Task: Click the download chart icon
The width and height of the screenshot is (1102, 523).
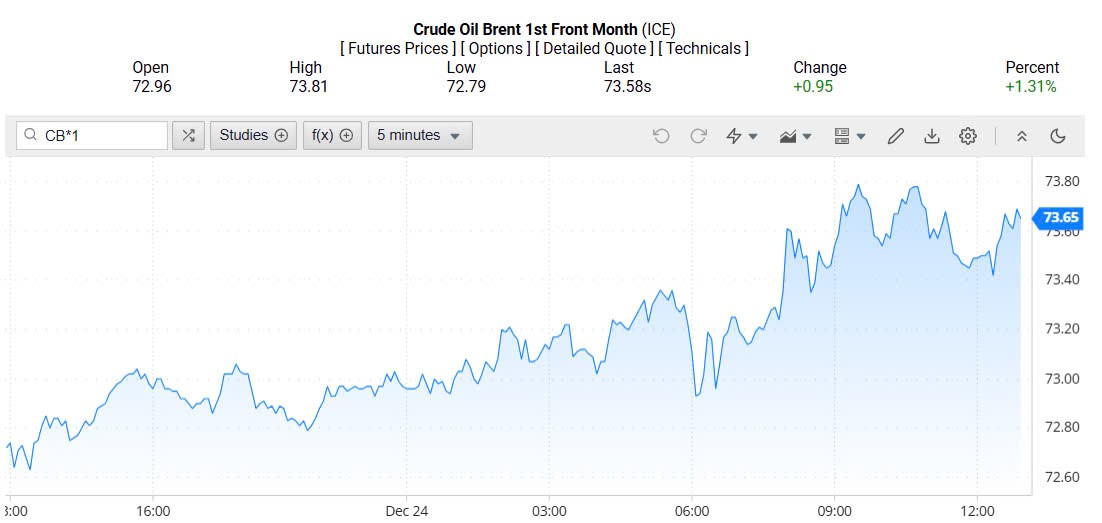Action: click(932, 136)
